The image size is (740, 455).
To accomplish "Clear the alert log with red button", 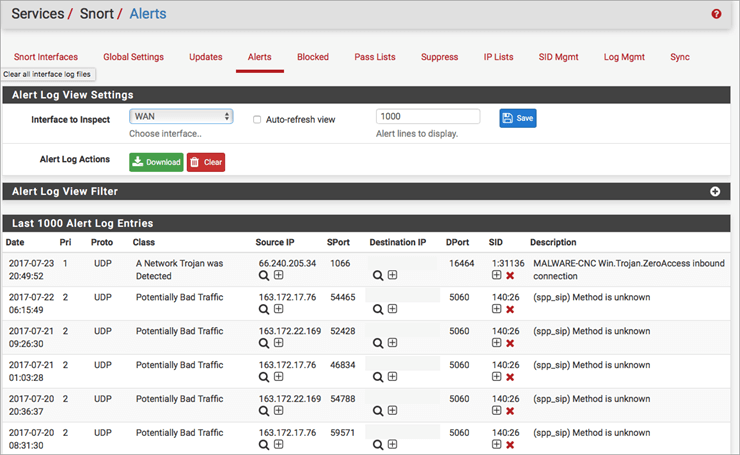I will click(x=206, y=162).
